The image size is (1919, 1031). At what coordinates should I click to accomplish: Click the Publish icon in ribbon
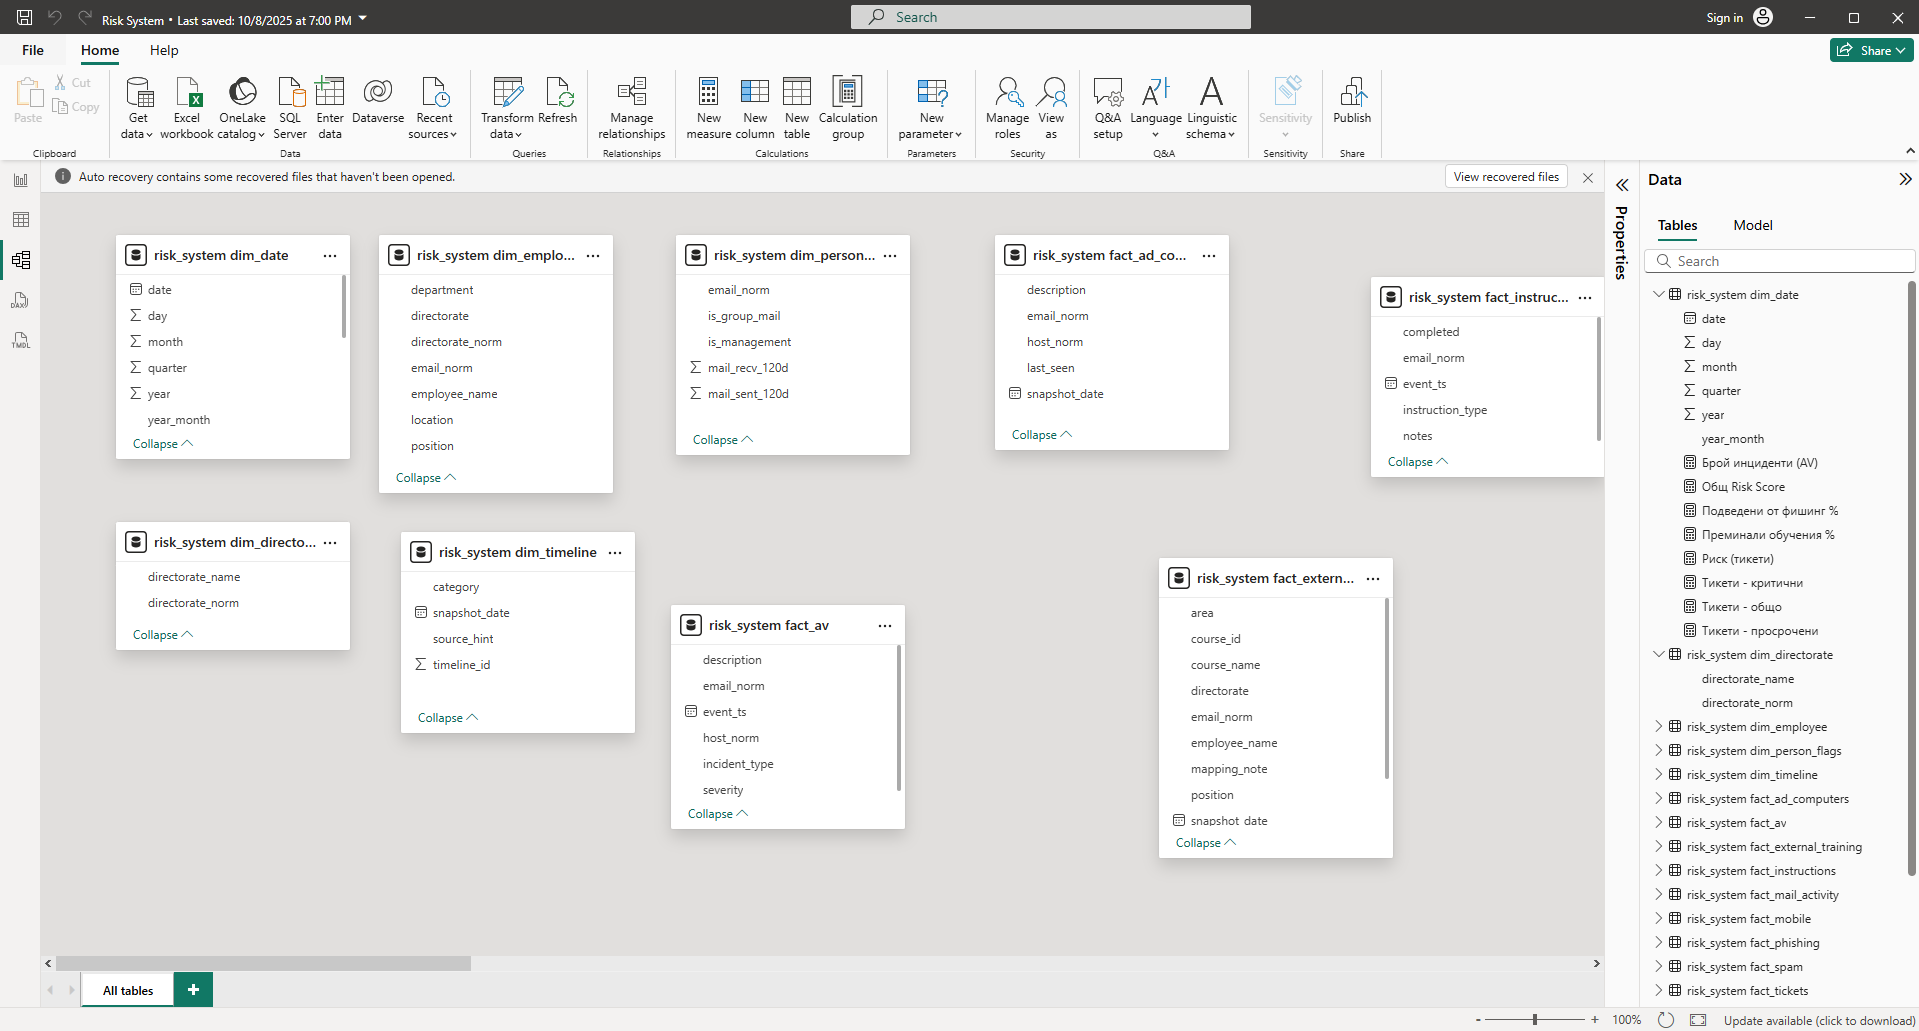[x=1352, y=93]
